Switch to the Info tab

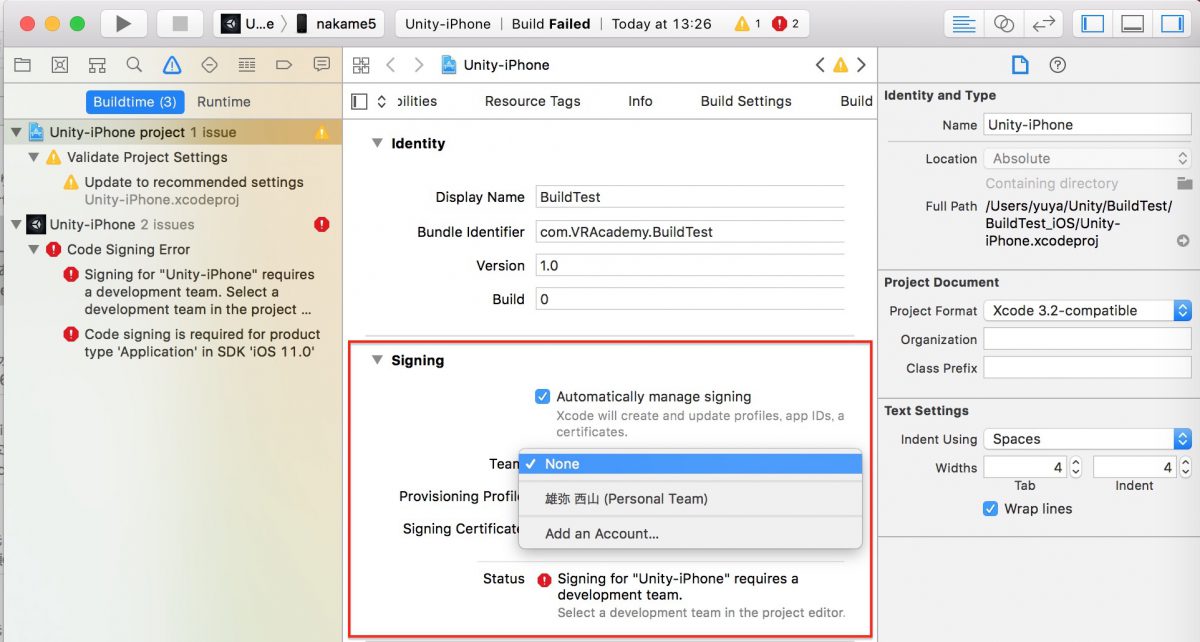point(640,101)
